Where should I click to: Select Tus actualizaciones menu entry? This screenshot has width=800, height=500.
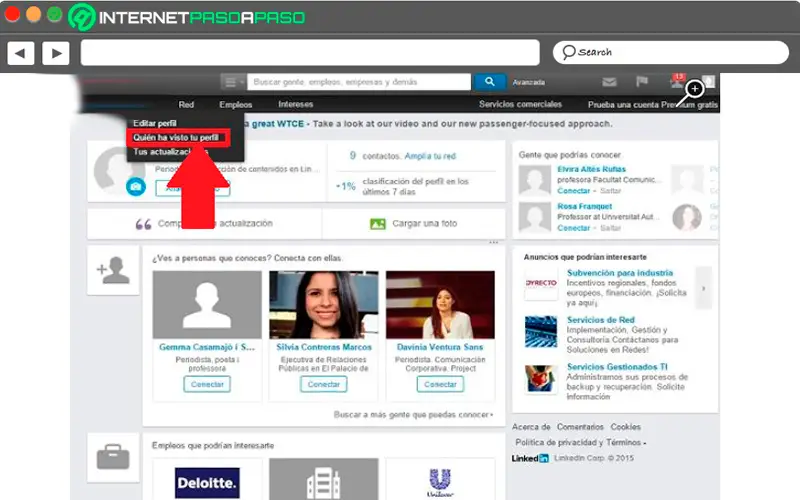pos(170,152)
